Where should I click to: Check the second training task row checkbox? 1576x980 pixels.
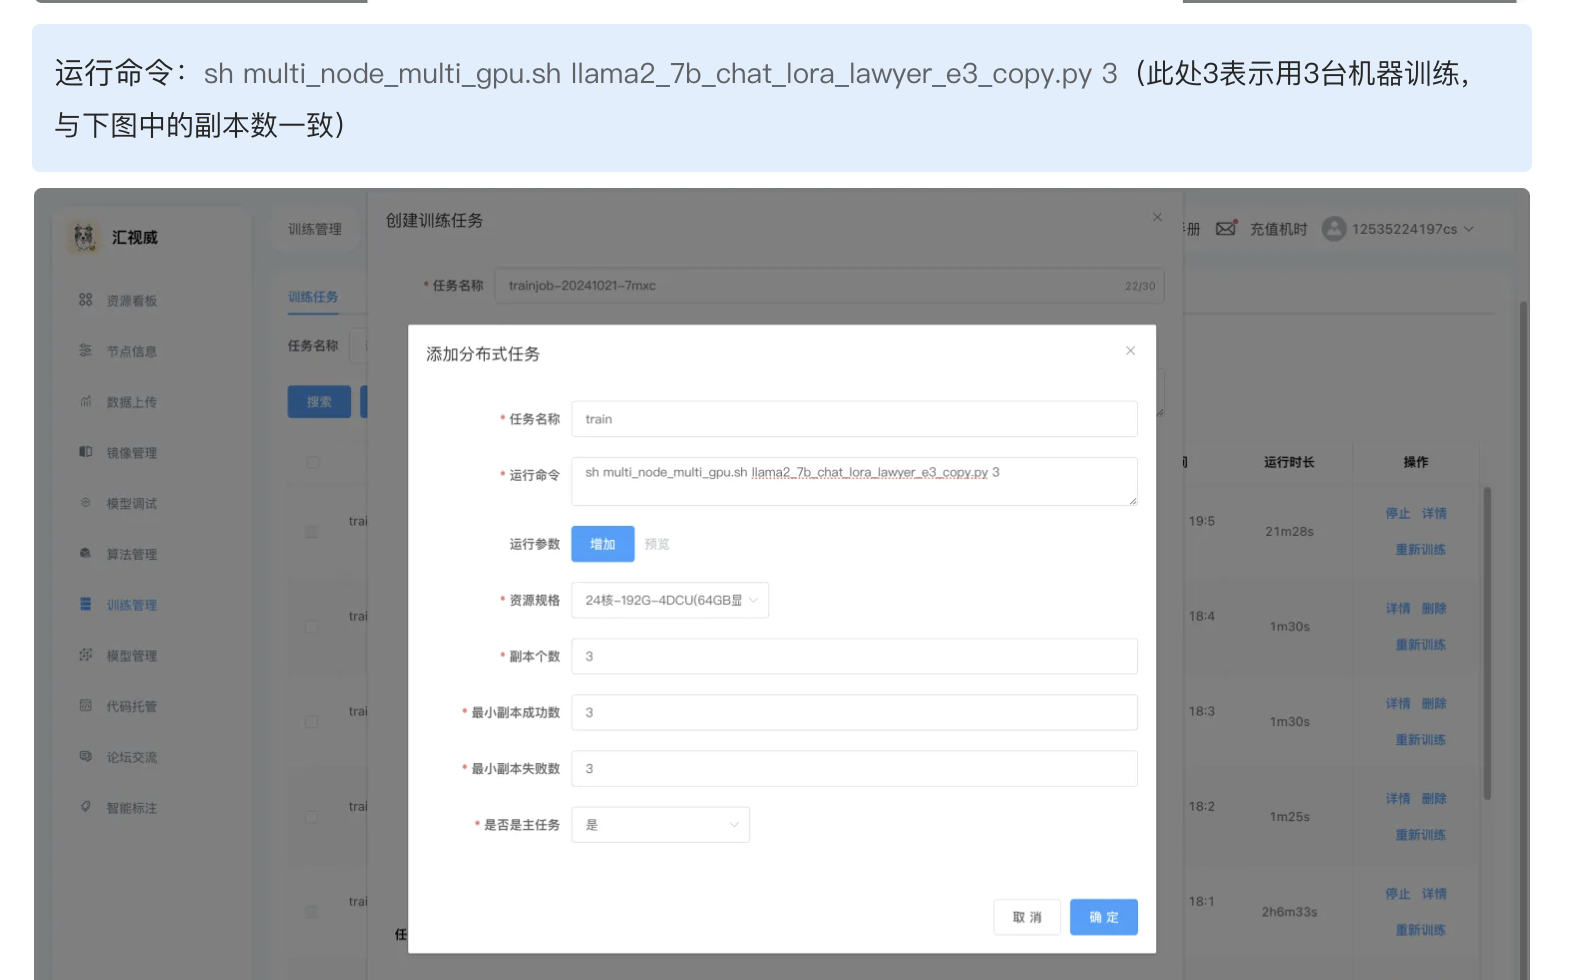312,627
